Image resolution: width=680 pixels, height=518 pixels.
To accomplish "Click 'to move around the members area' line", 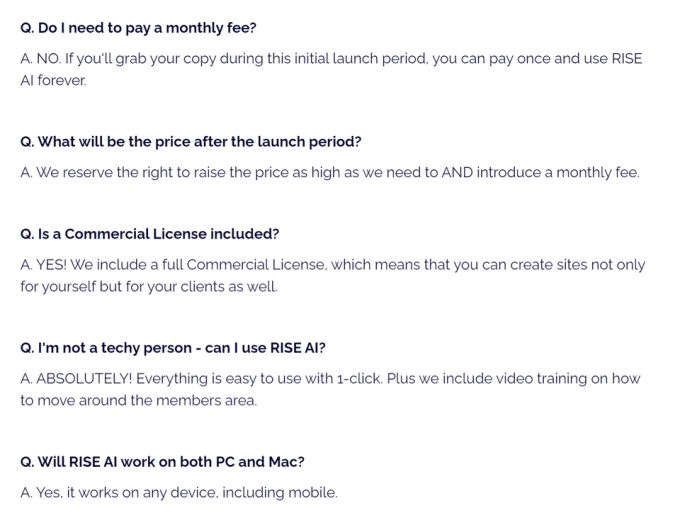I will (x=138, y=400).
